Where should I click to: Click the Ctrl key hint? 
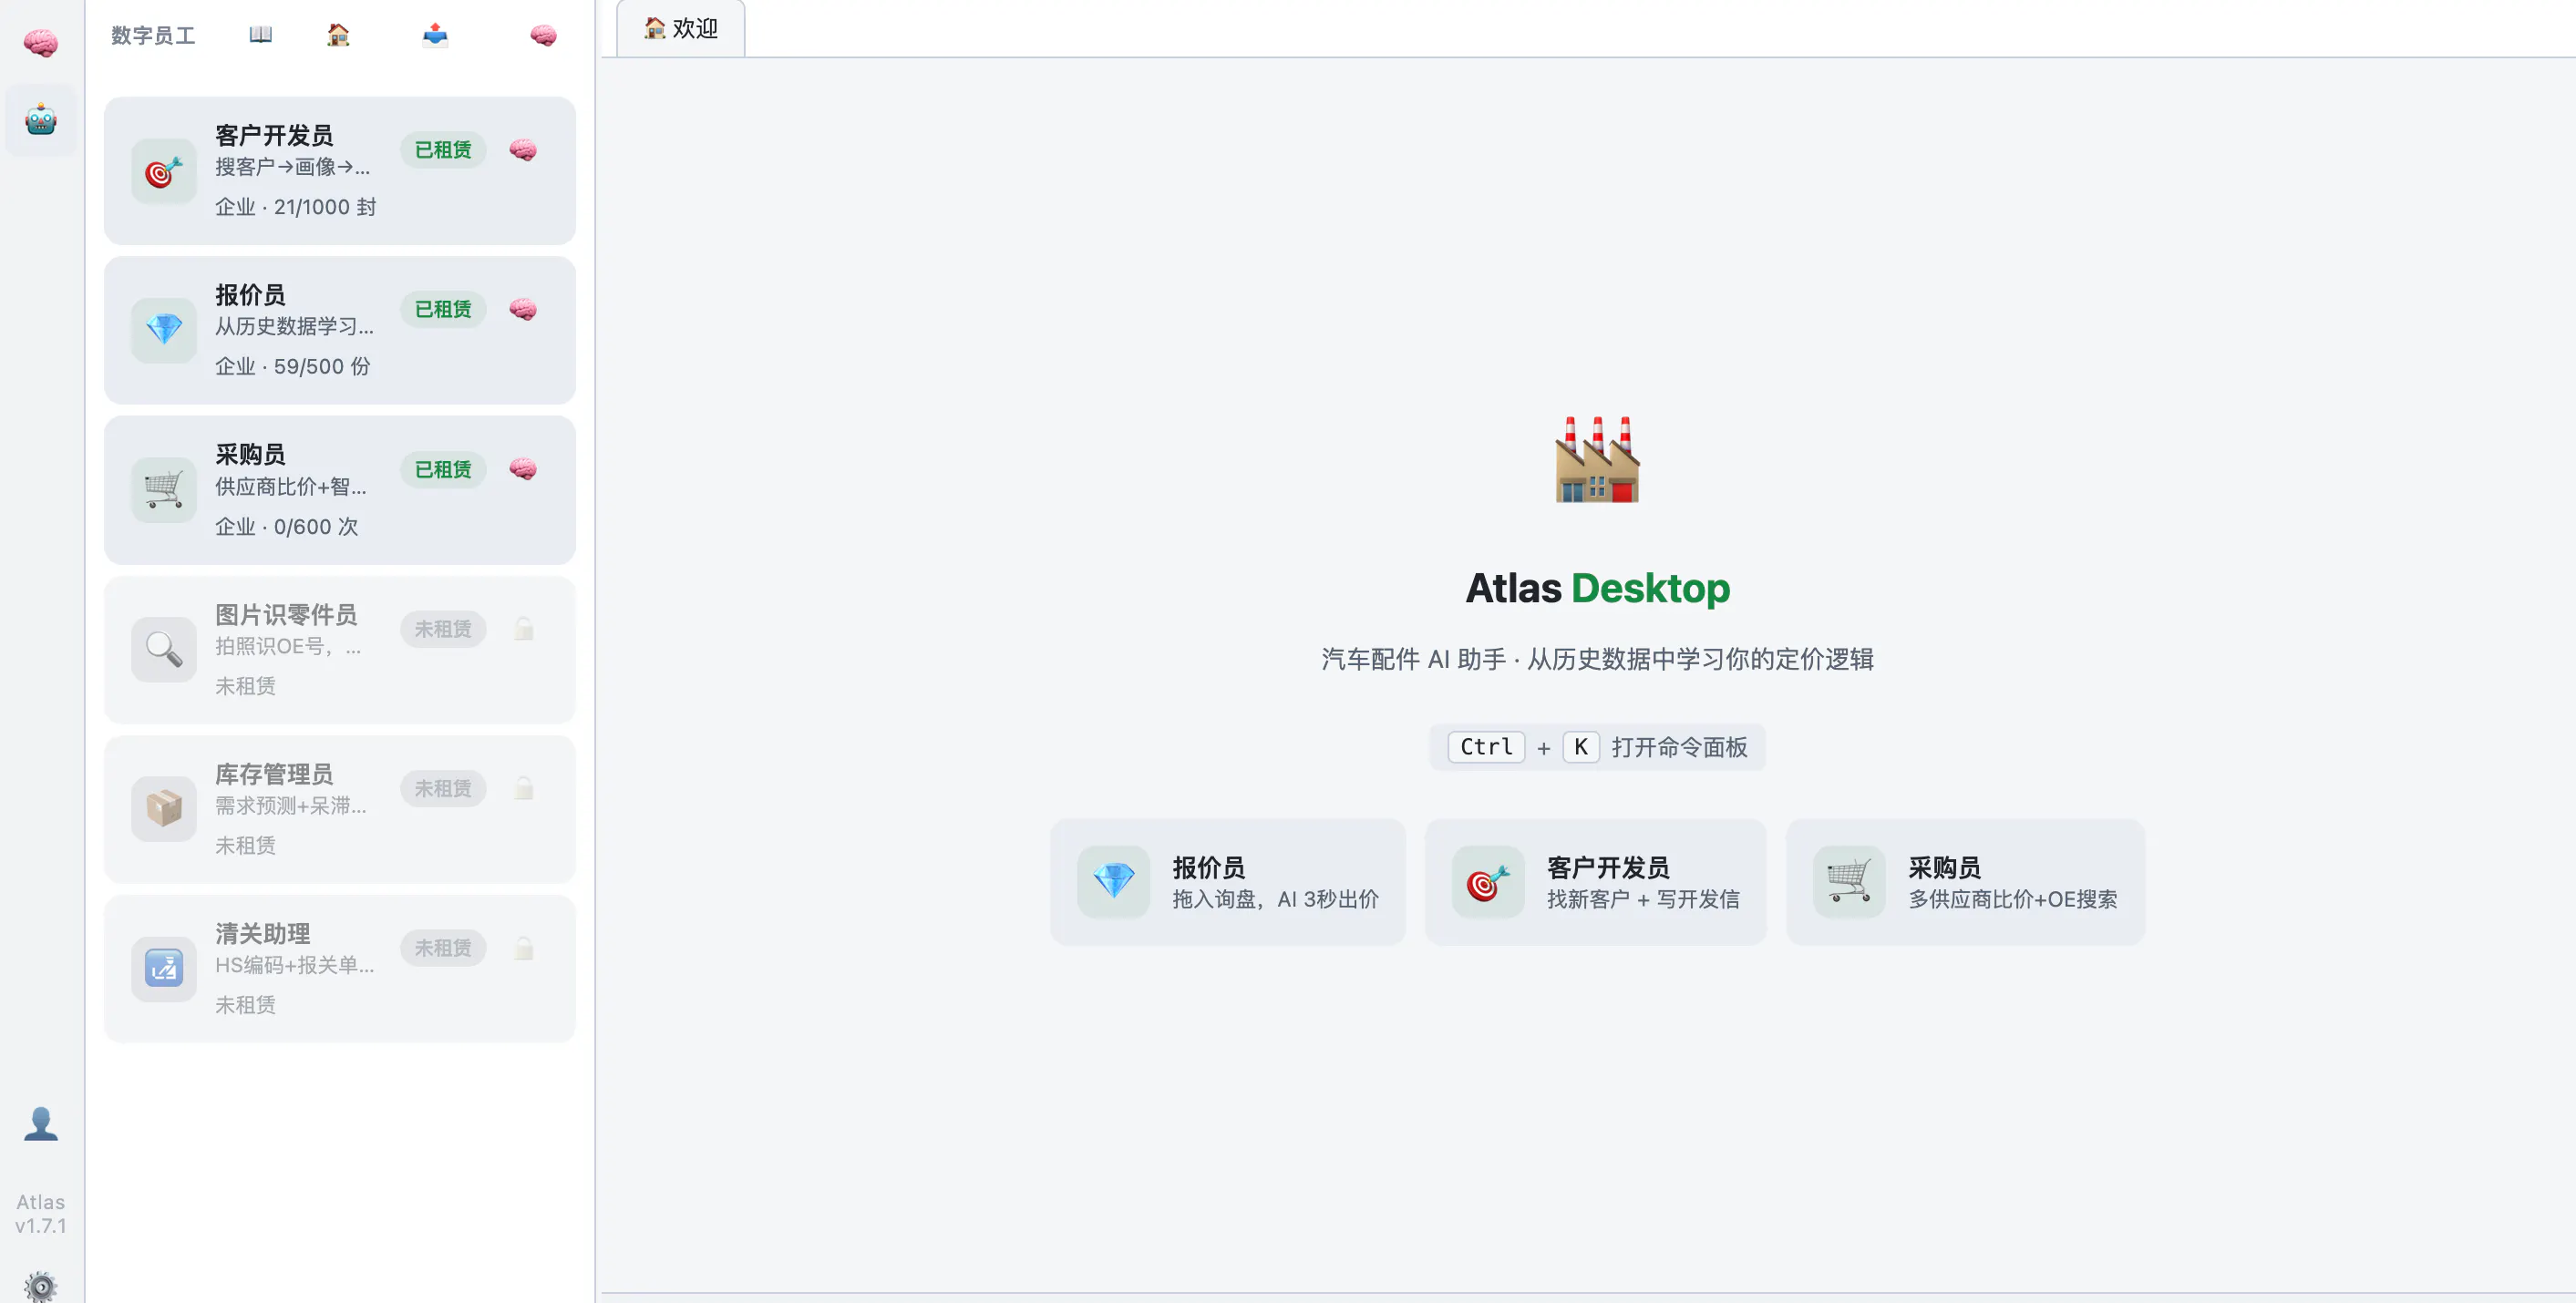(1486, 747)
